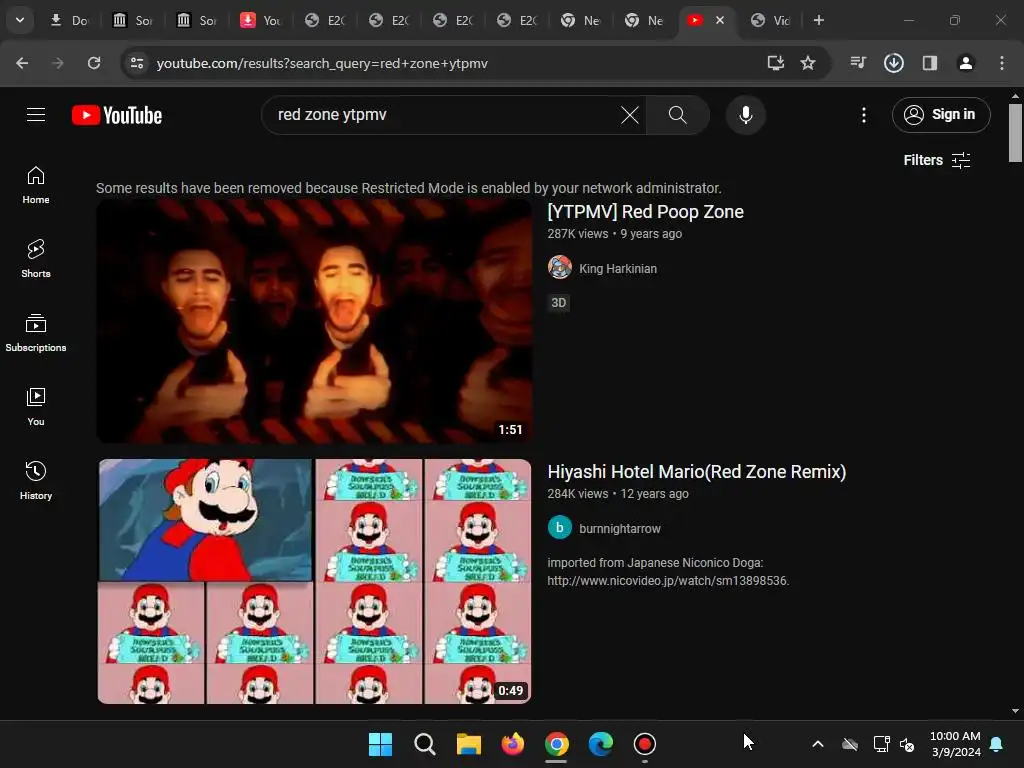The width and height of the screenshot is (1024, 768).
Task: Toggle the Chrome side panel
Action: 929,63
